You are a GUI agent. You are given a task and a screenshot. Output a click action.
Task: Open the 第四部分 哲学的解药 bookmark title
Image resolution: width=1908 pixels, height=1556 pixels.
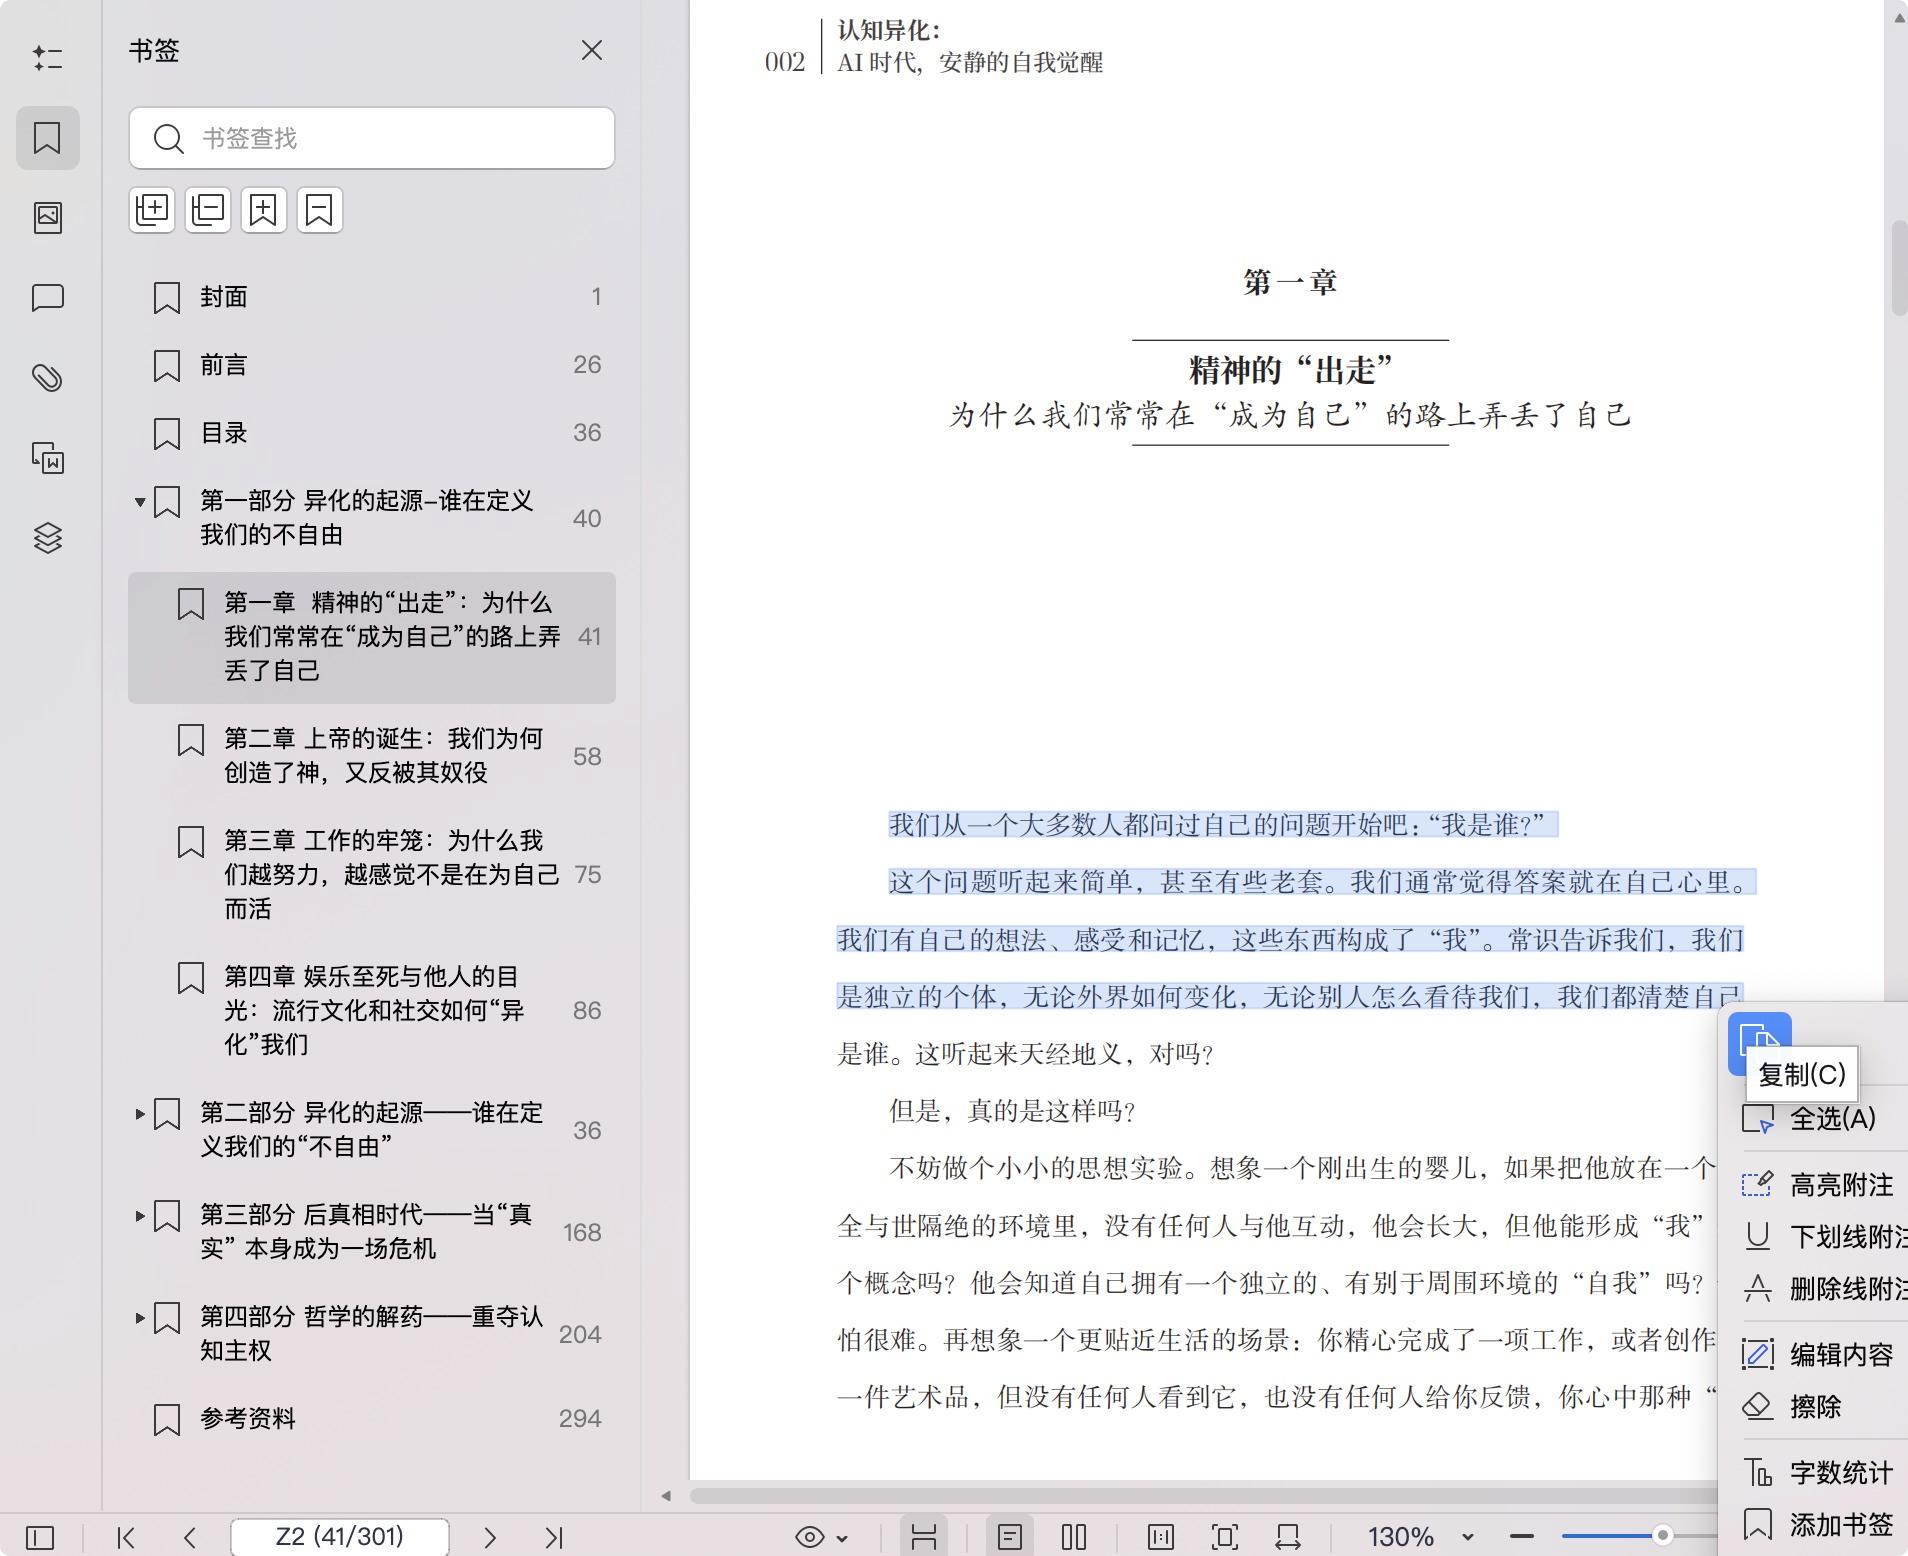click(371, 1334)
